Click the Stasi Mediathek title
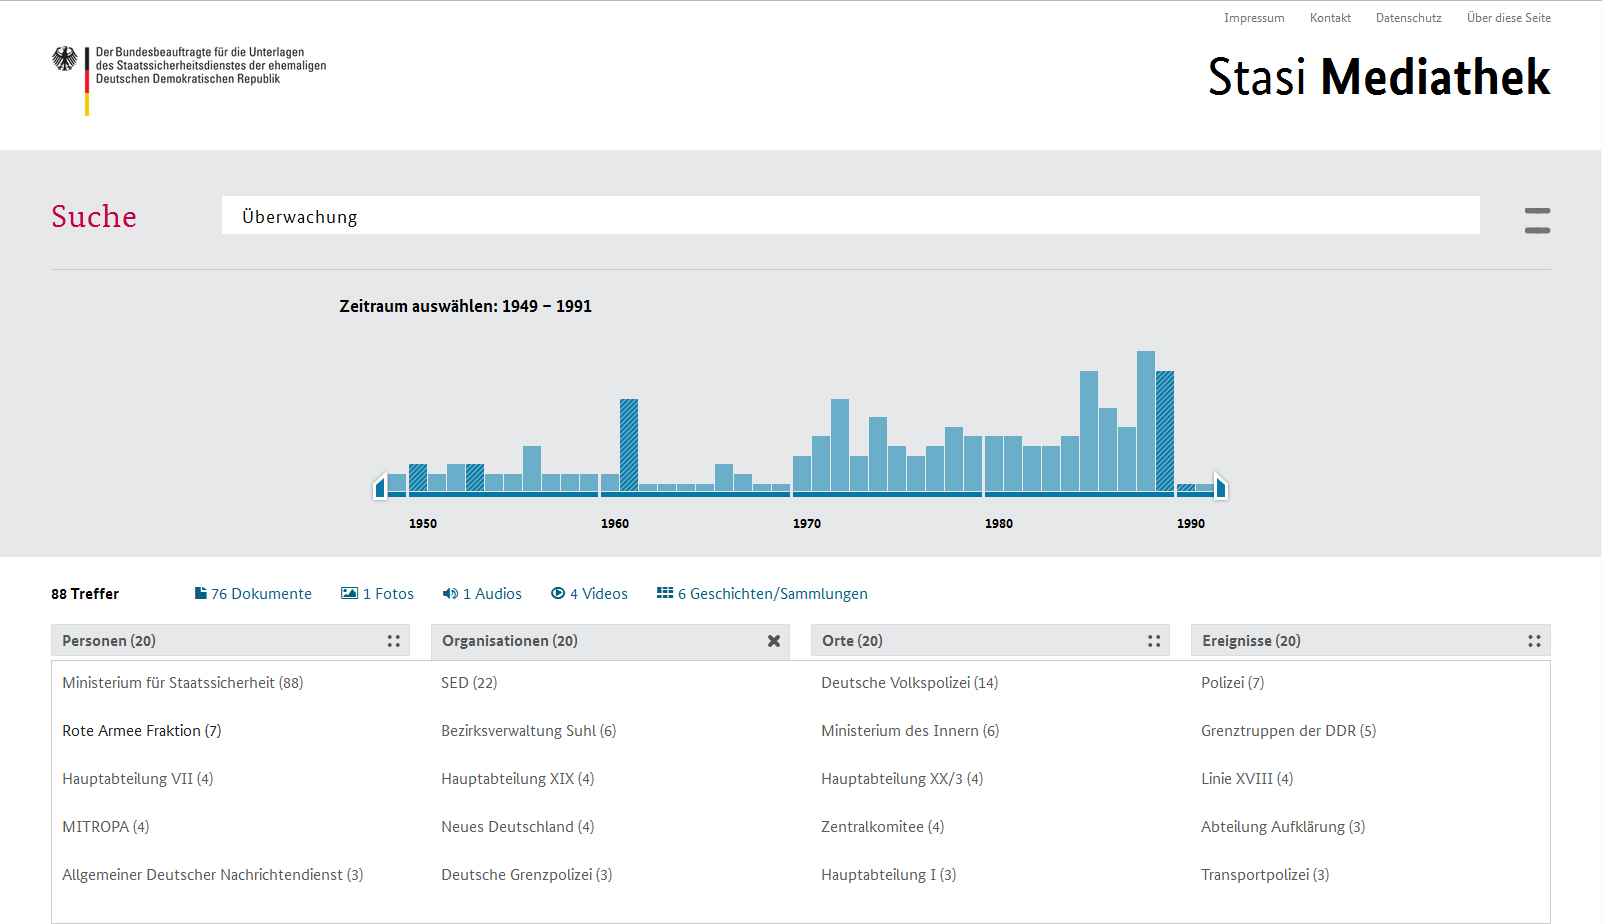 [1378, 77]
